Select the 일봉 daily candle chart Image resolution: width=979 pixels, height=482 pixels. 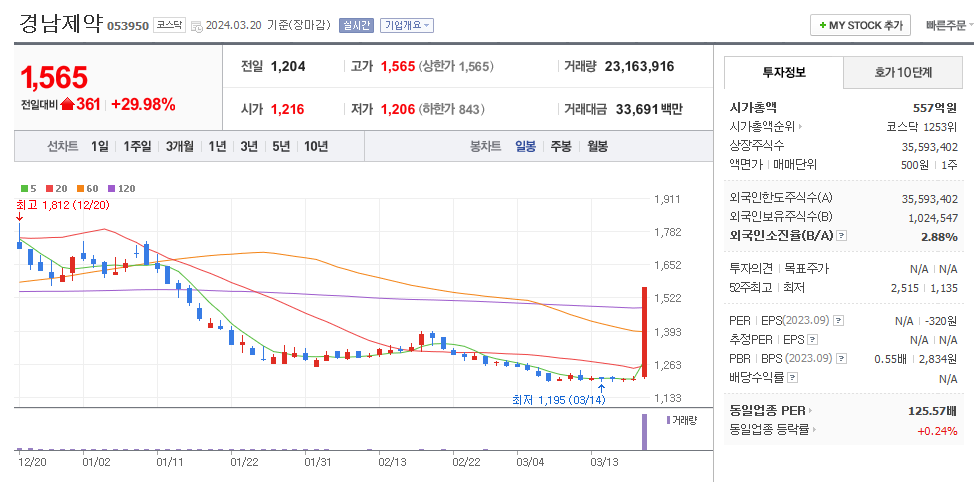coord(525,147)
